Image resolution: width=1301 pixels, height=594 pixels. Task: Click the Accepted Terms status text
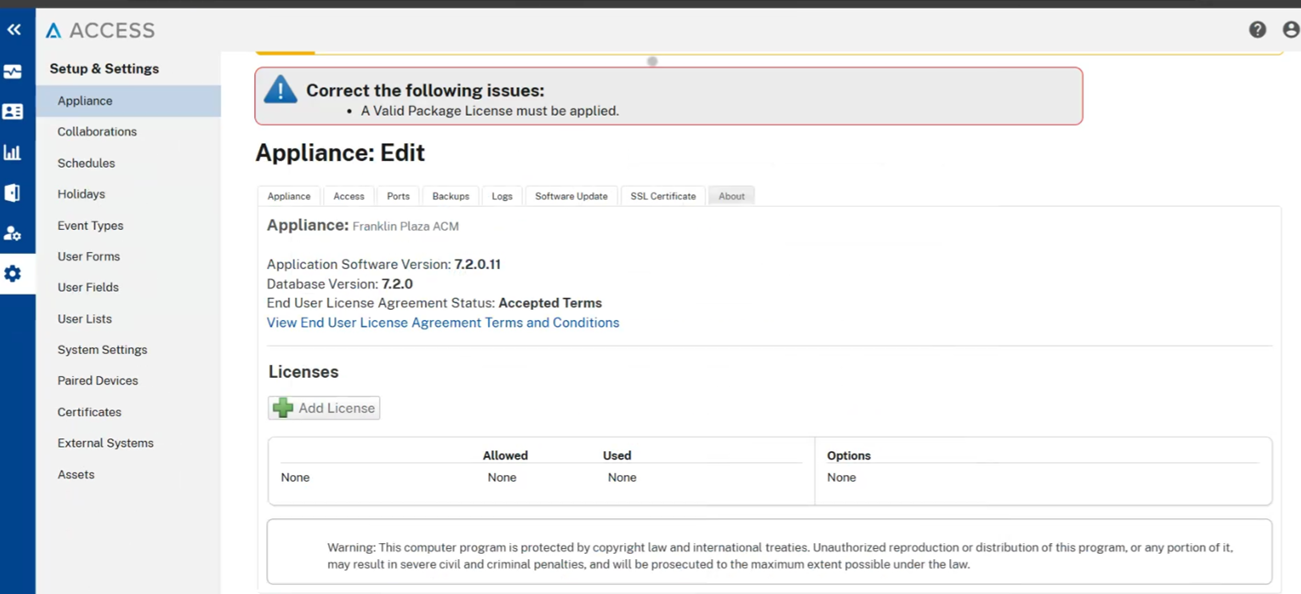click(550, 303)
